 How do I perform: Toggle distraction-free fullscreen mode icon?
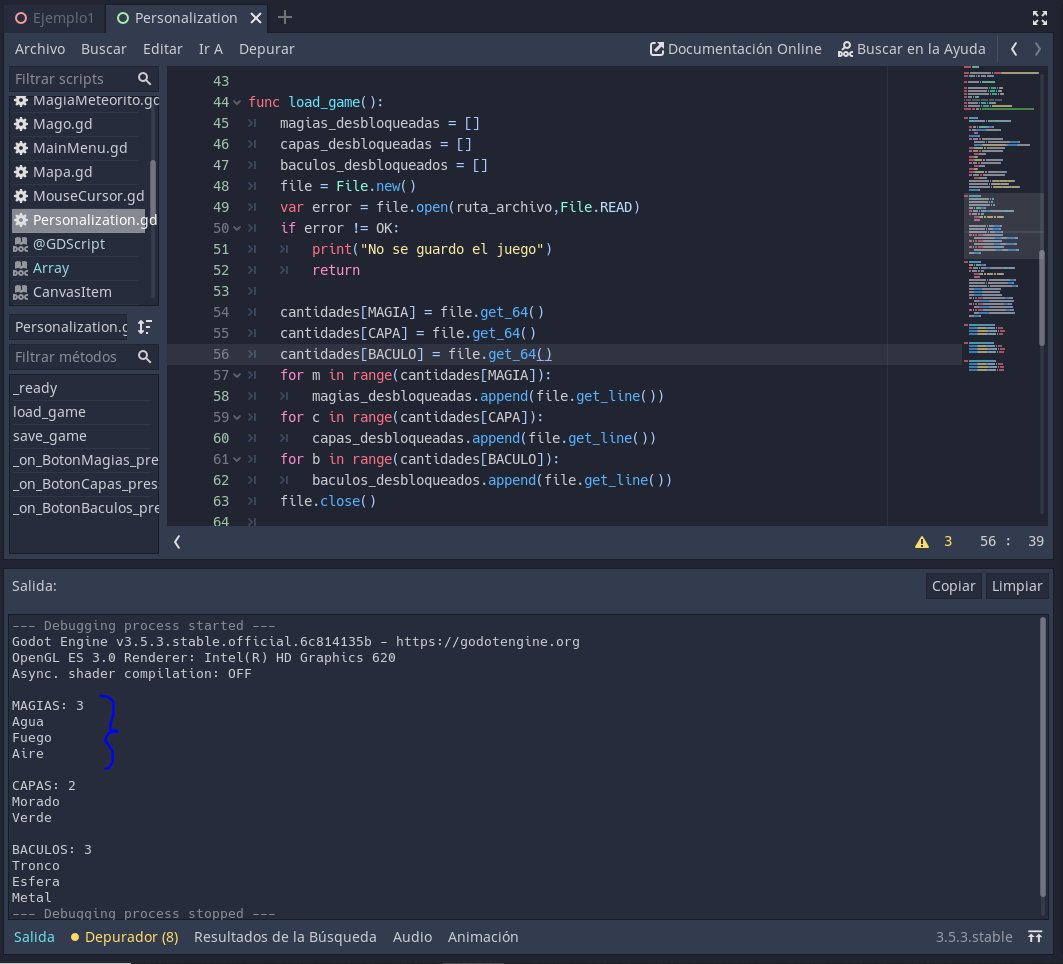1039,18
